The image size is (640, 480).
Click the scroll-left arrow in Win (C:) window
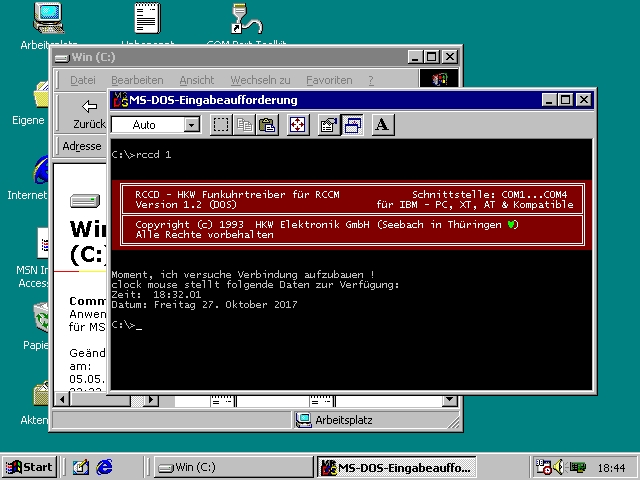click(x=62, y=399)
